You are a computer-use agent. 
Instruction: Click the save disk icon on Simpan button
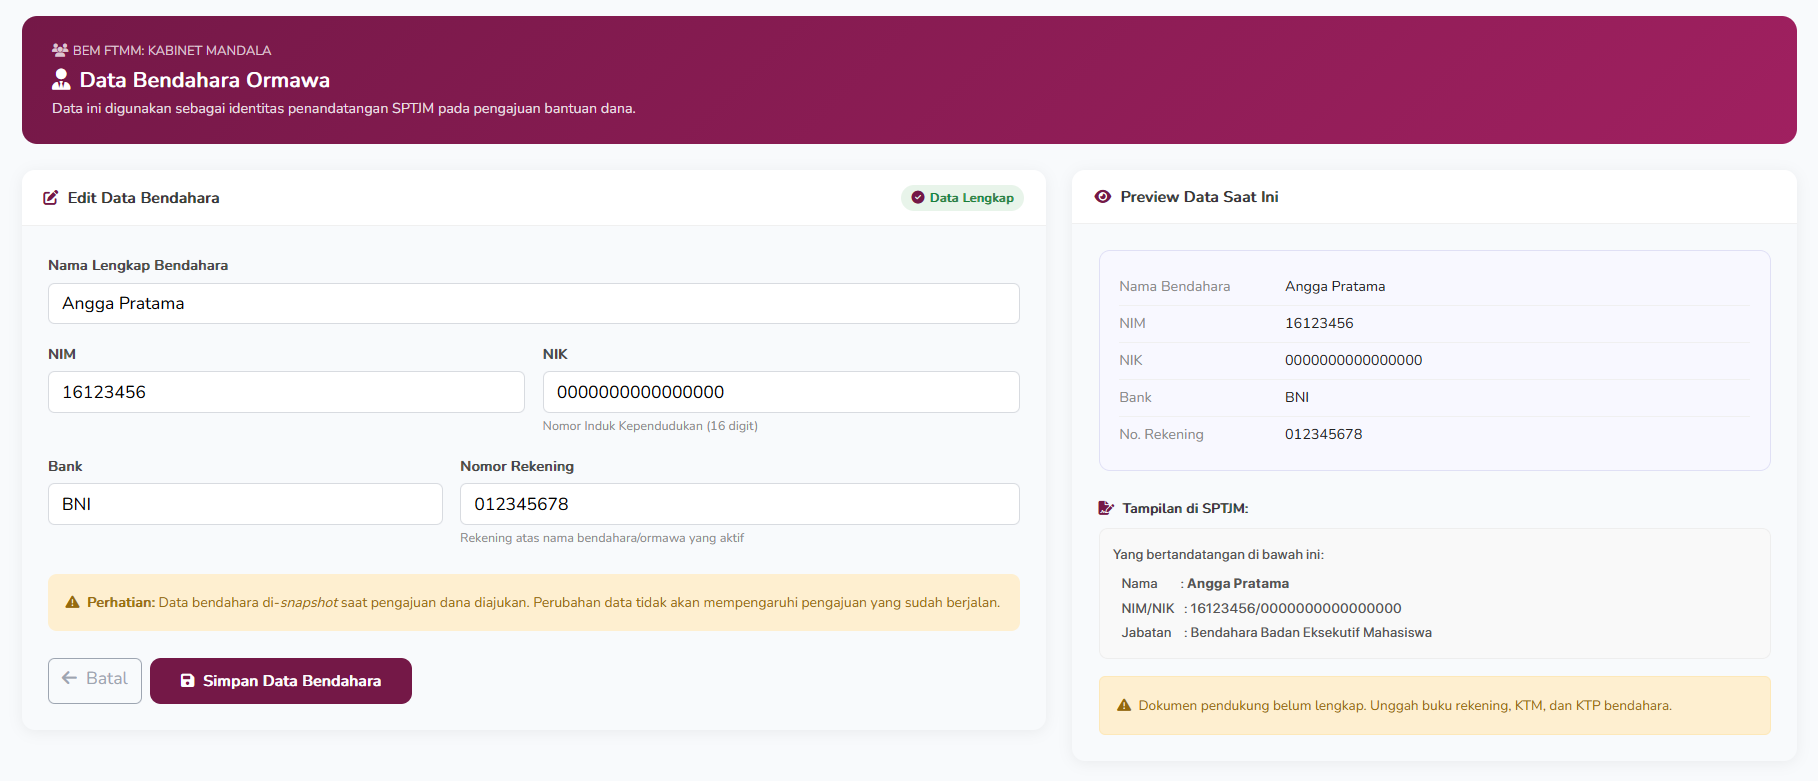tap(187, 681)
